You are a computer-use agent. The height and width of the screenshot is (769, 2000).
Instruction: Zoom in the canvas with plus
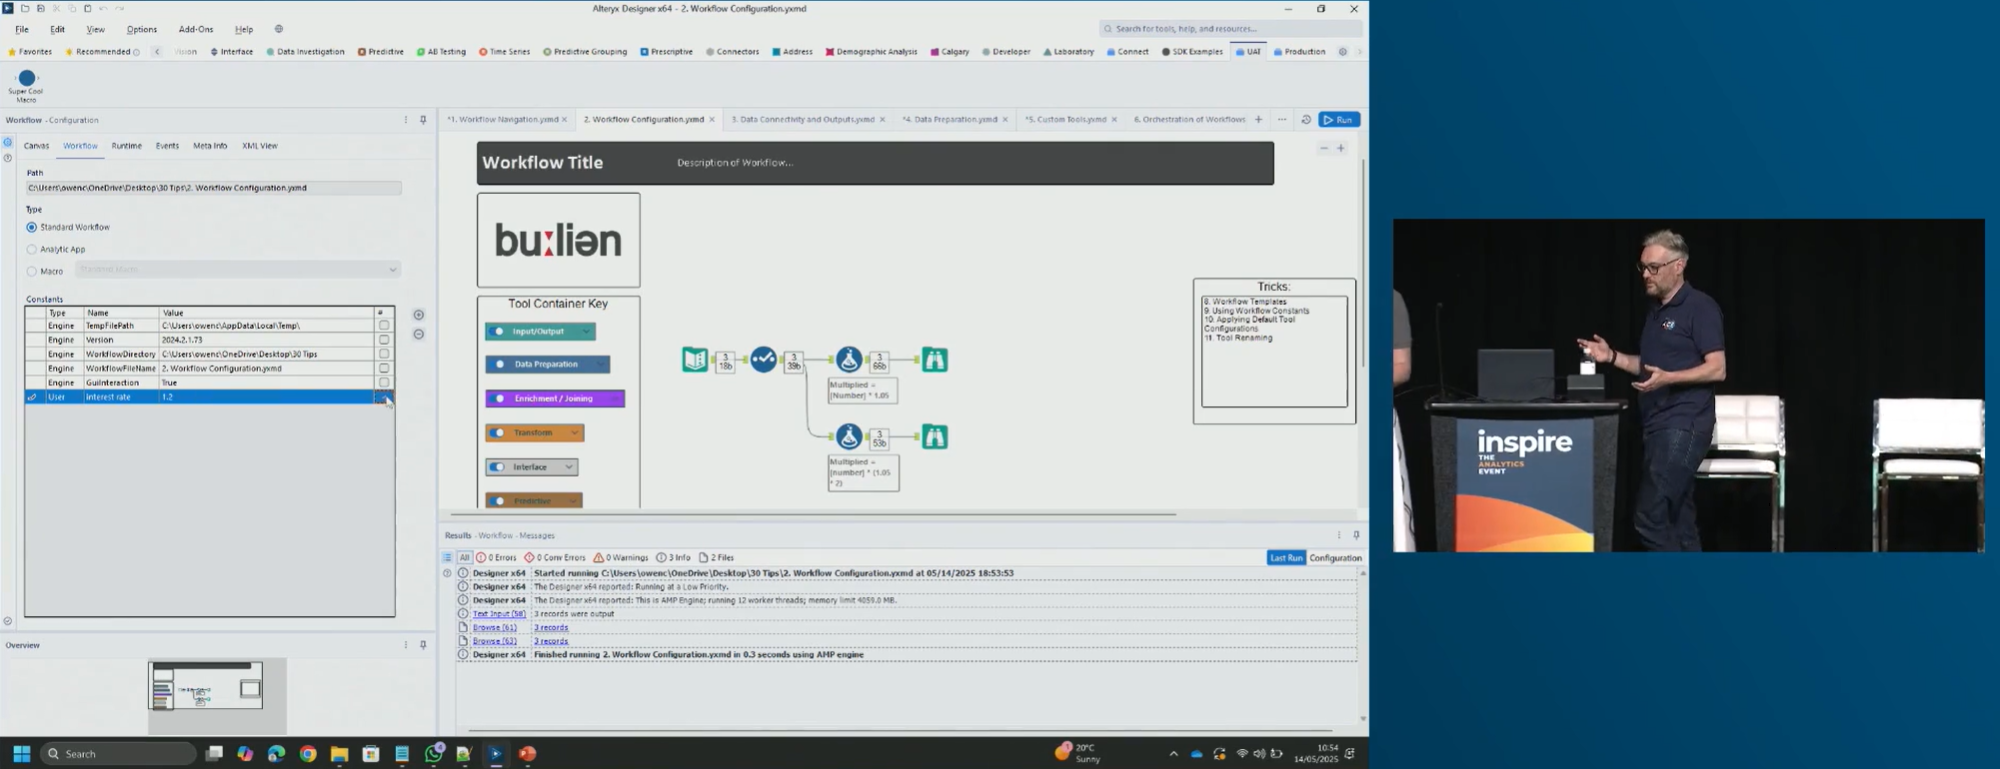[1341, 148]
